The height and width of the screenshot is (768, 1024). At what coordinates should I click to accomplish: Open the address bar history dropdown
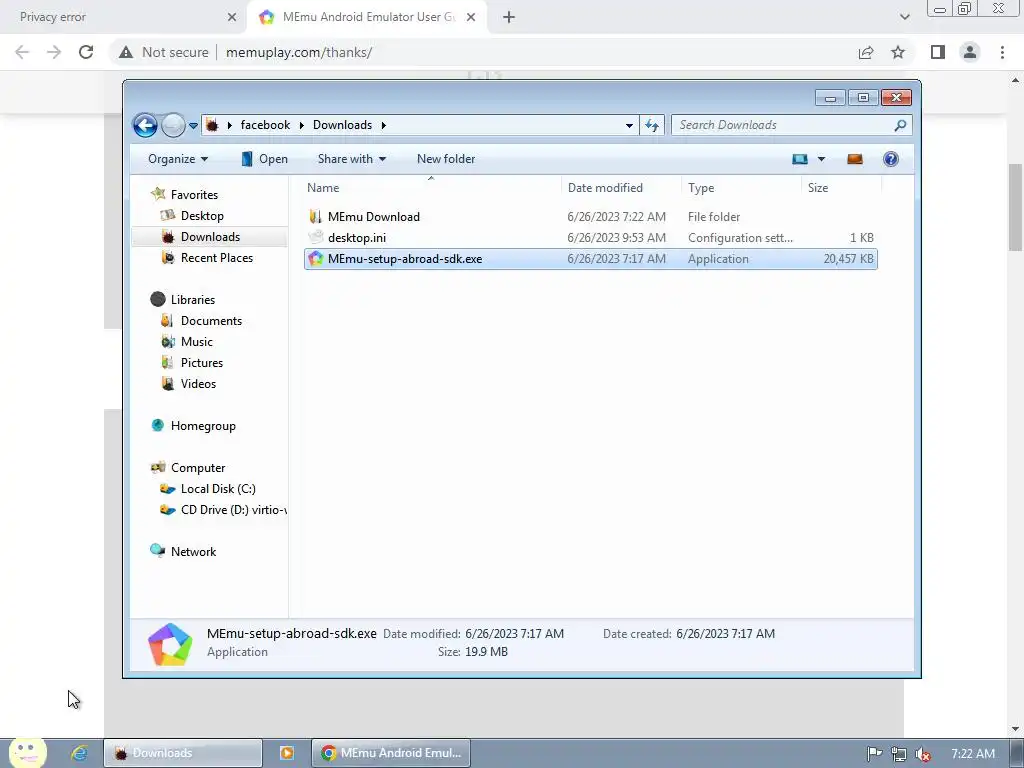(629, 125)
